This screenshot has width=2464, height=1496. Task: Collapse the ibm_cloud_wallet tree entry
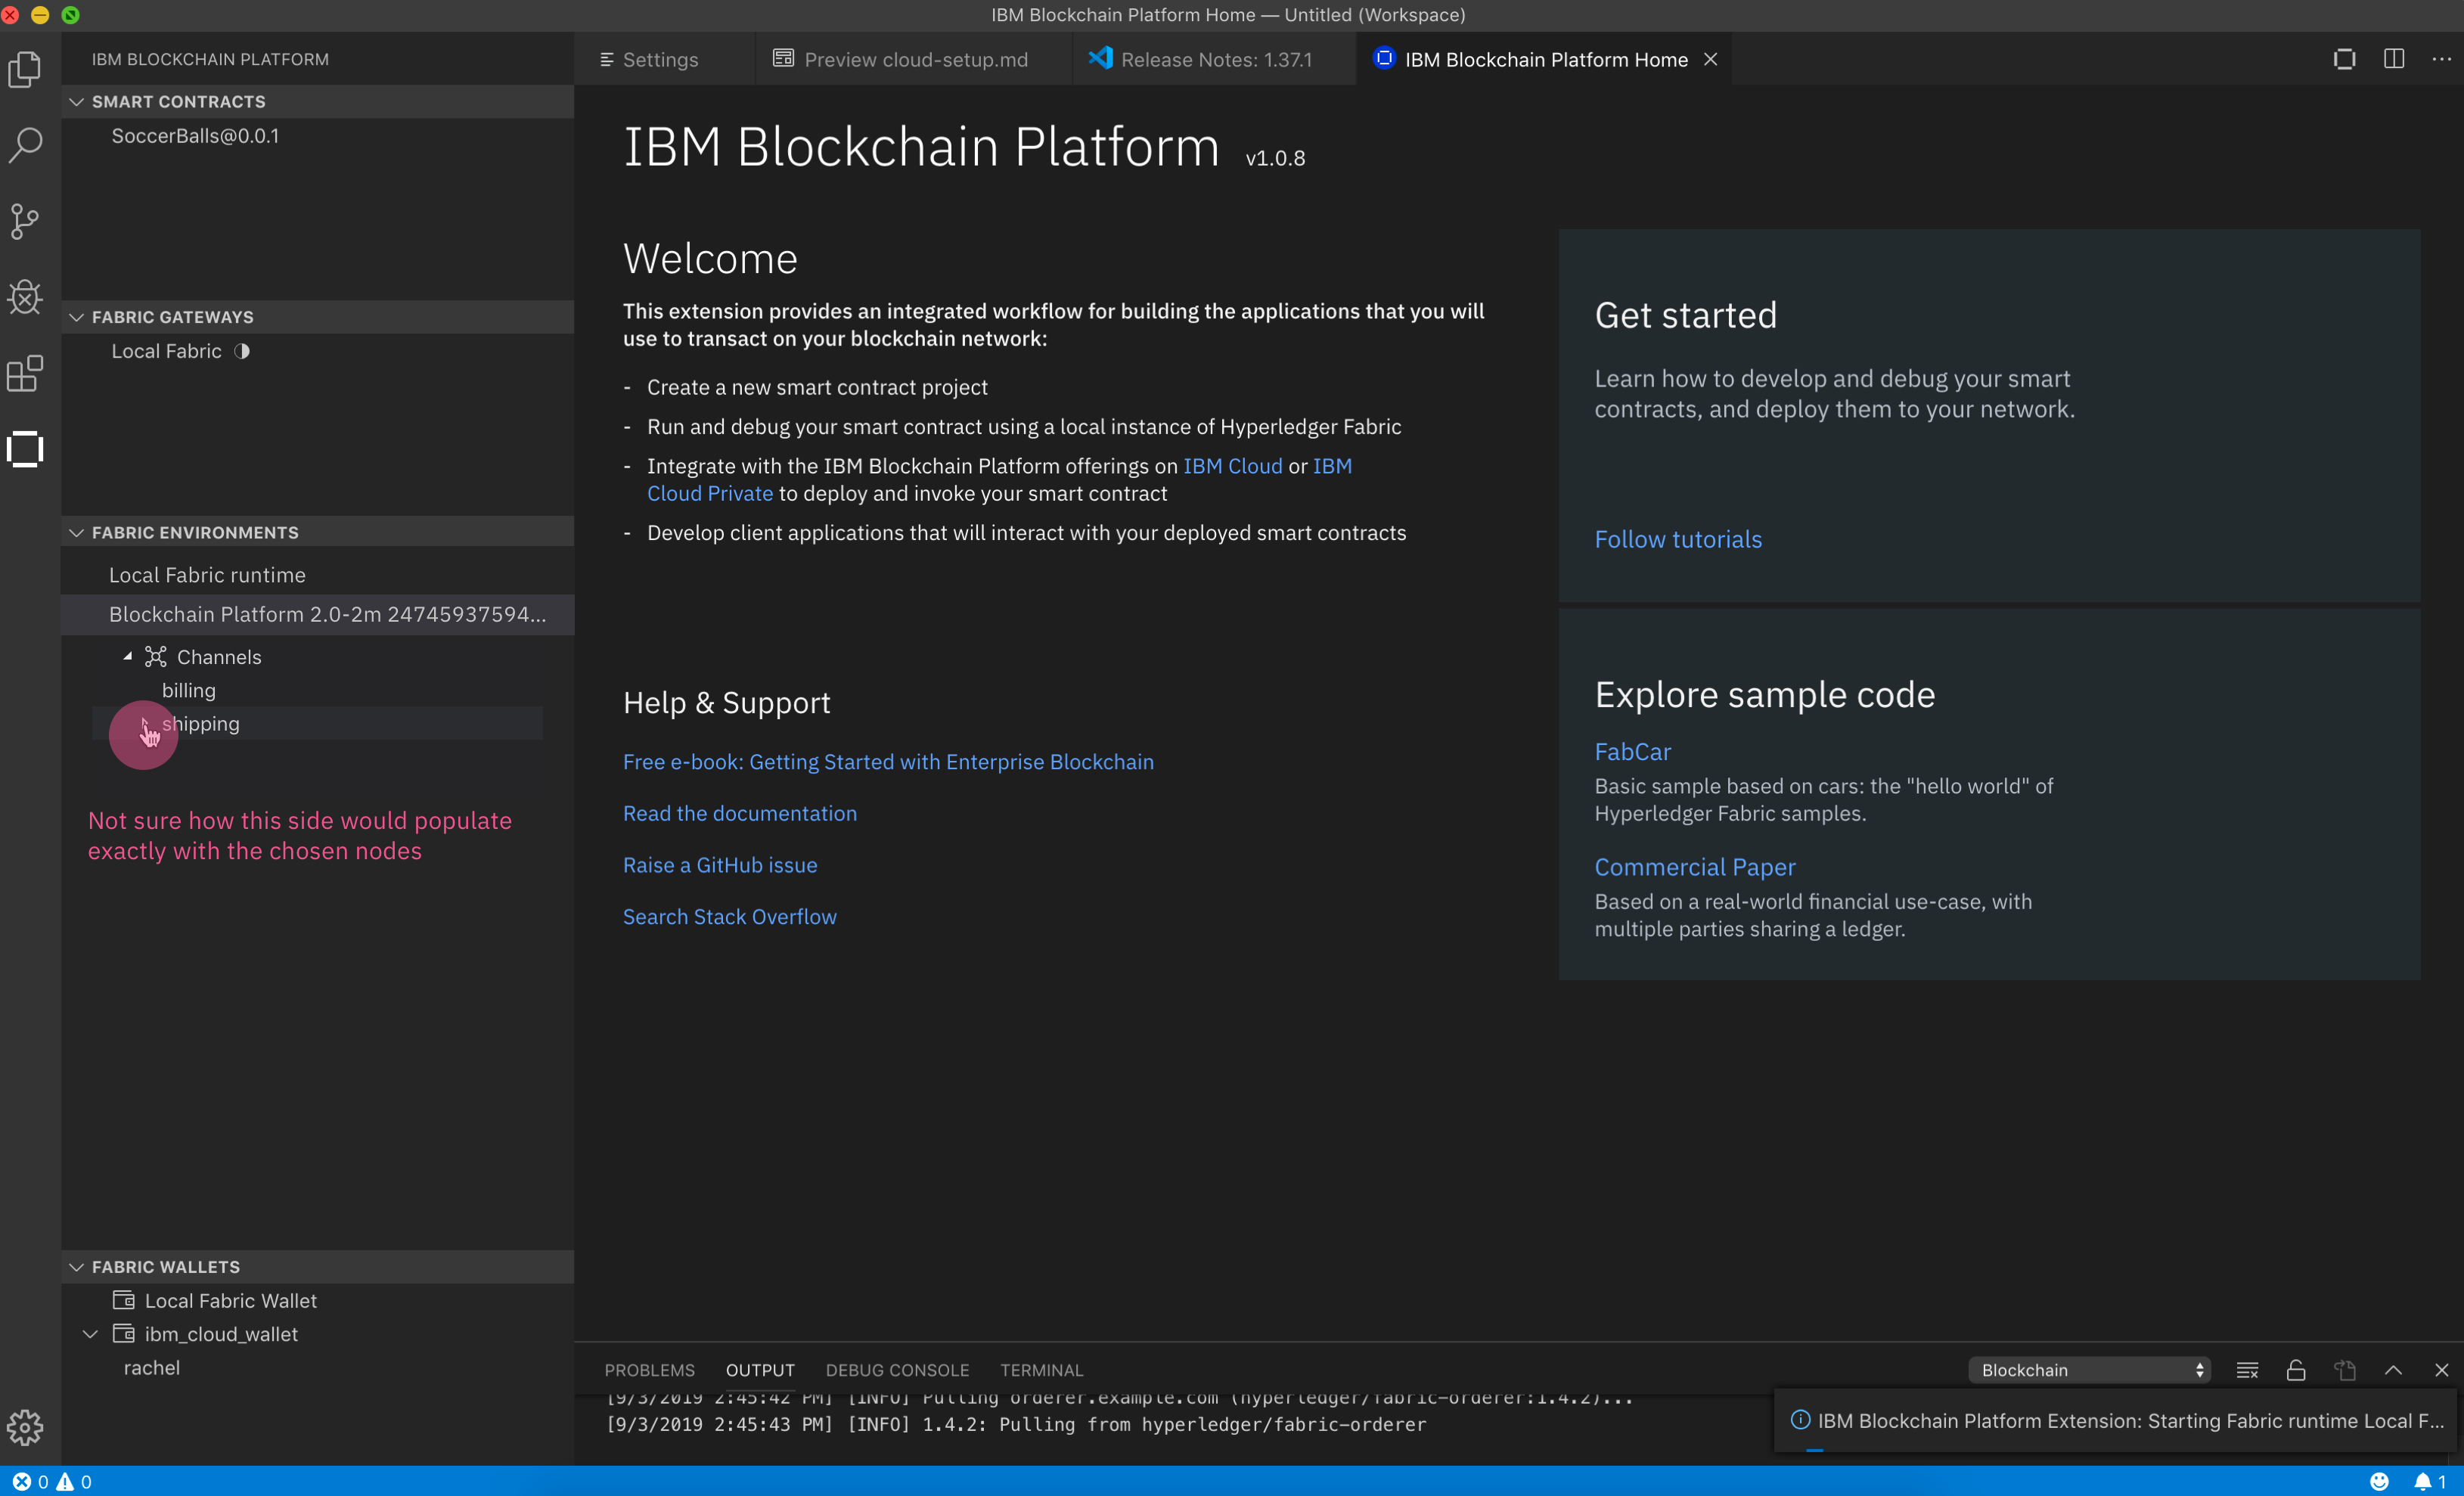(90, 1333)
